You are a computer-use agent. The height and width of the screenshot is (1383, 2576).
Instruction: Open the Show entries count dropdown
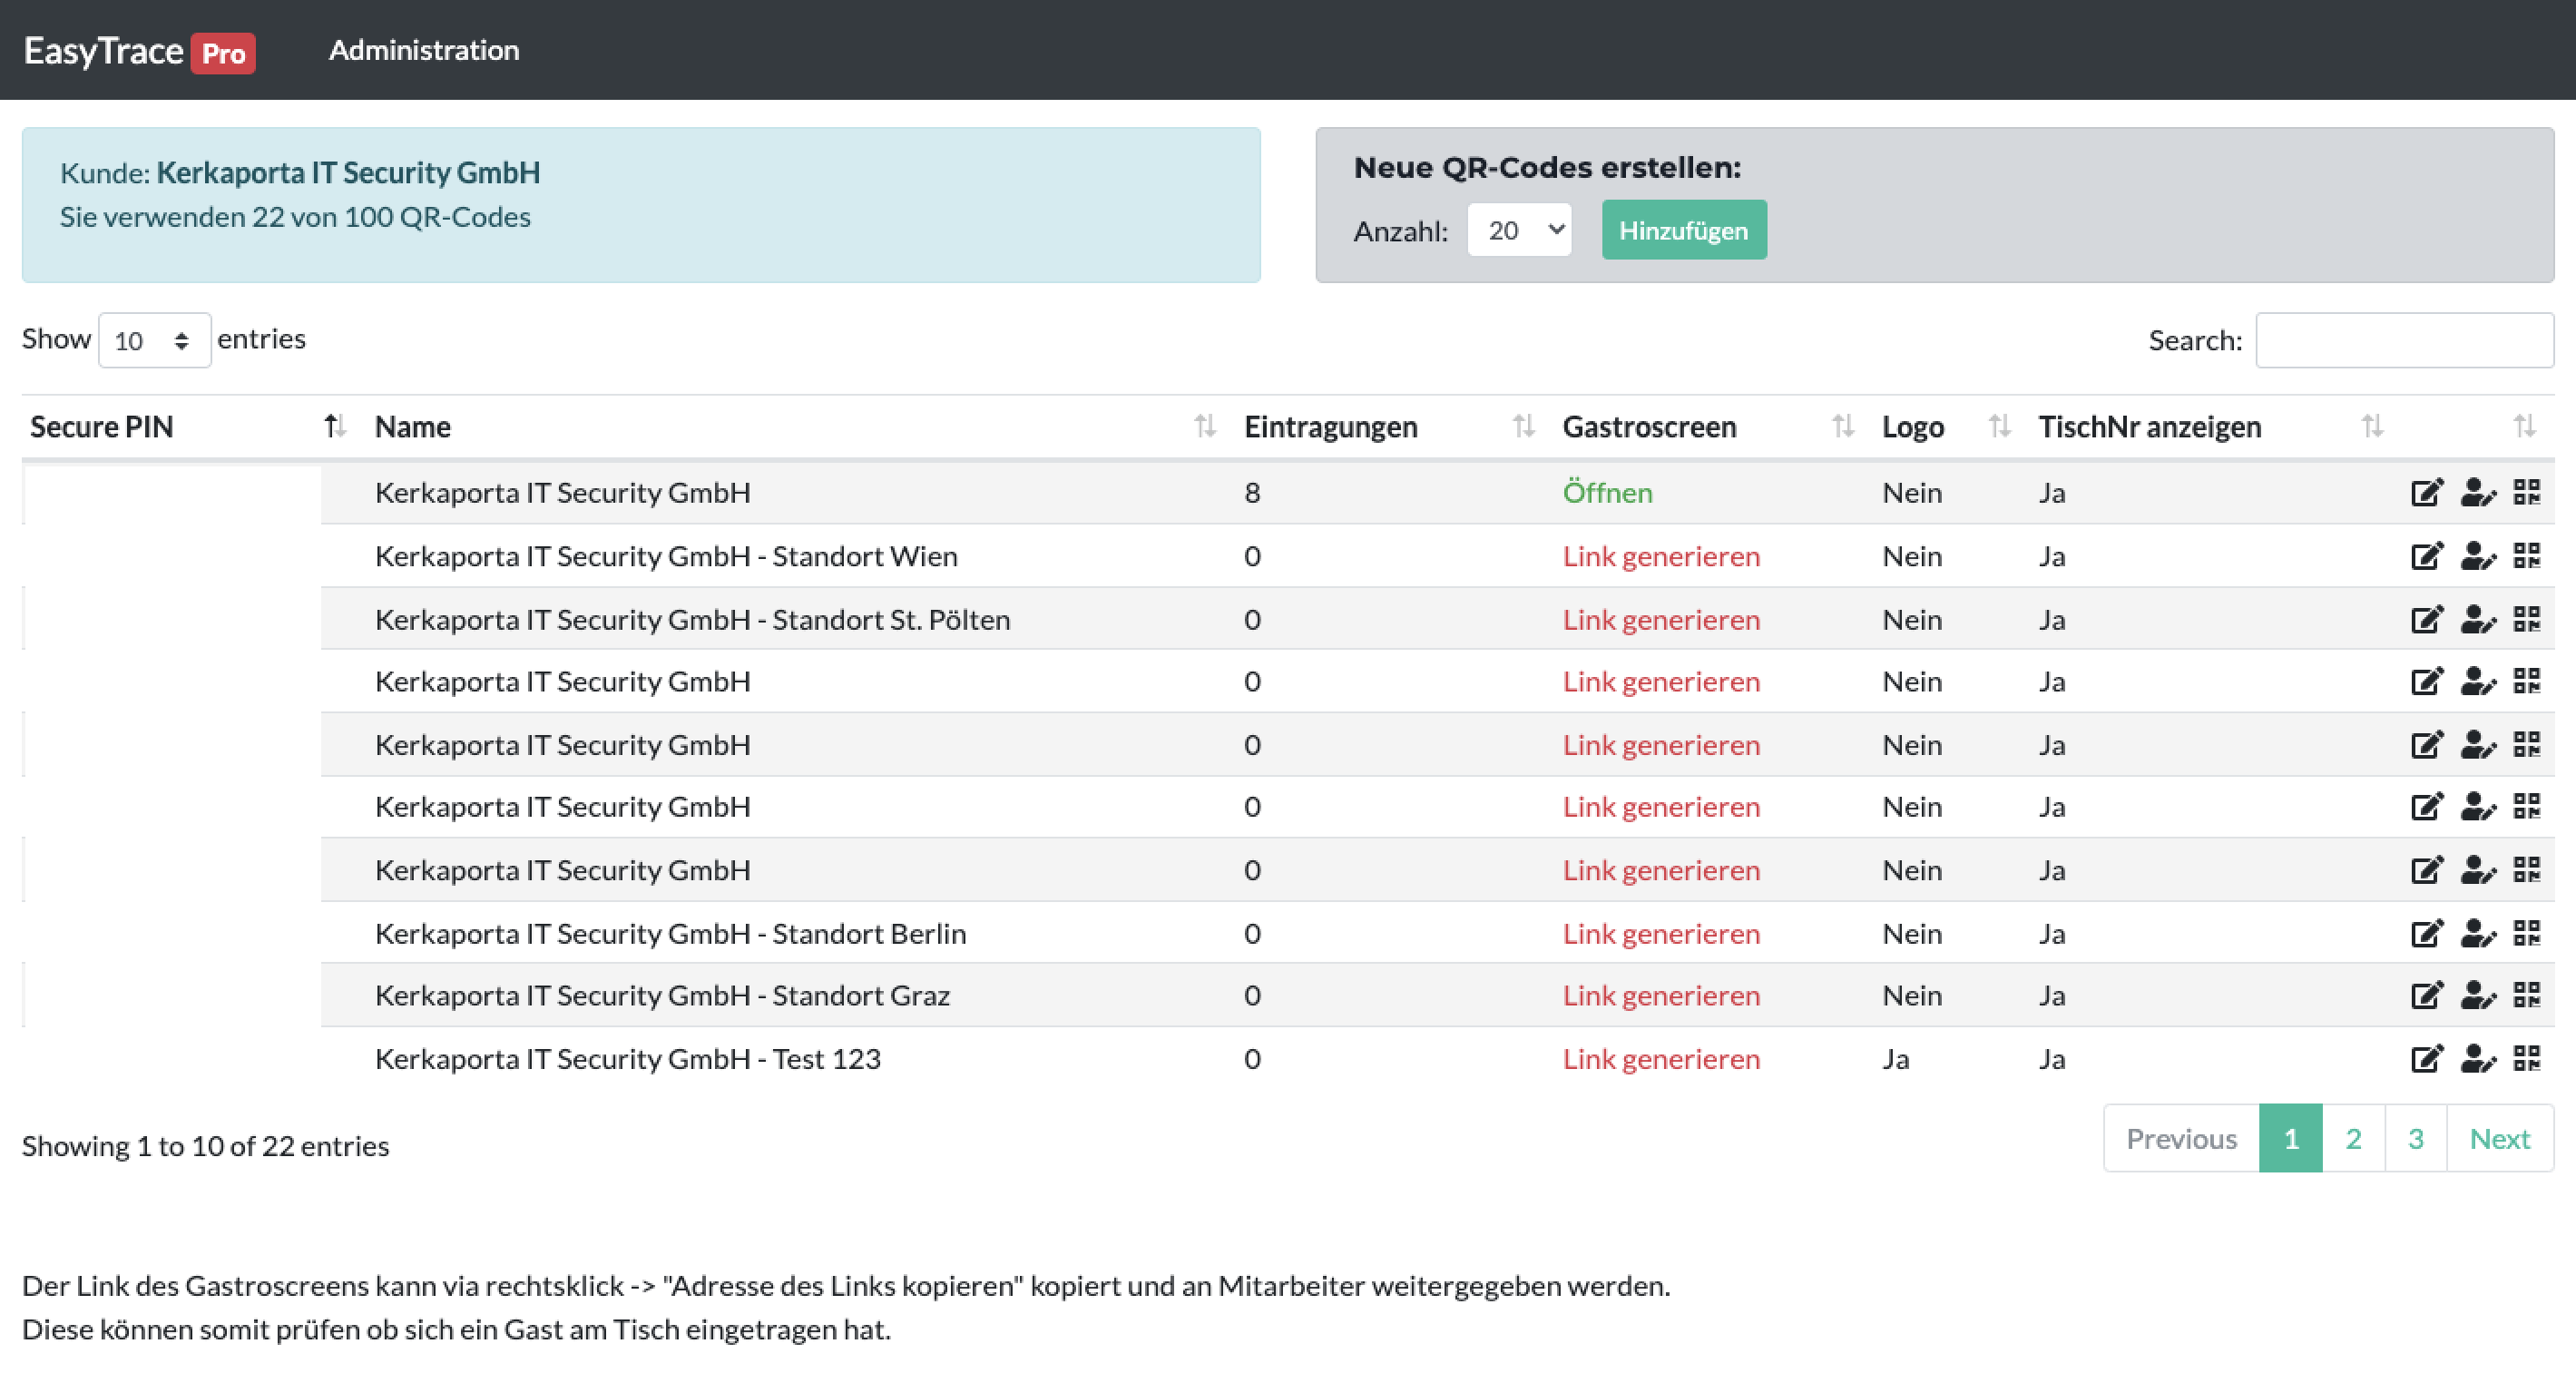tap(154, 340)
